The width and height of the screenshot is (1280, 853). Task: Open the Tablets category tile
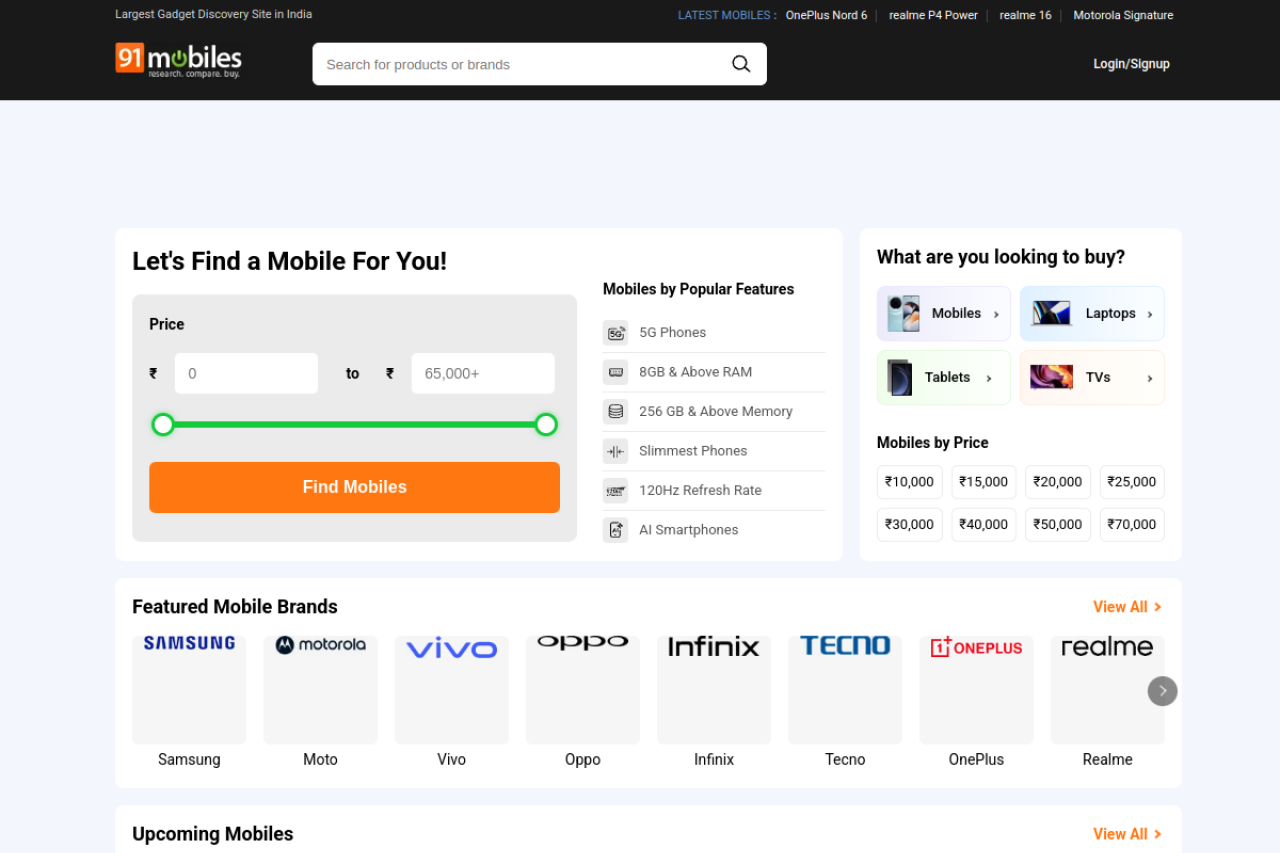pyautogui.click(x=943, y=378)
